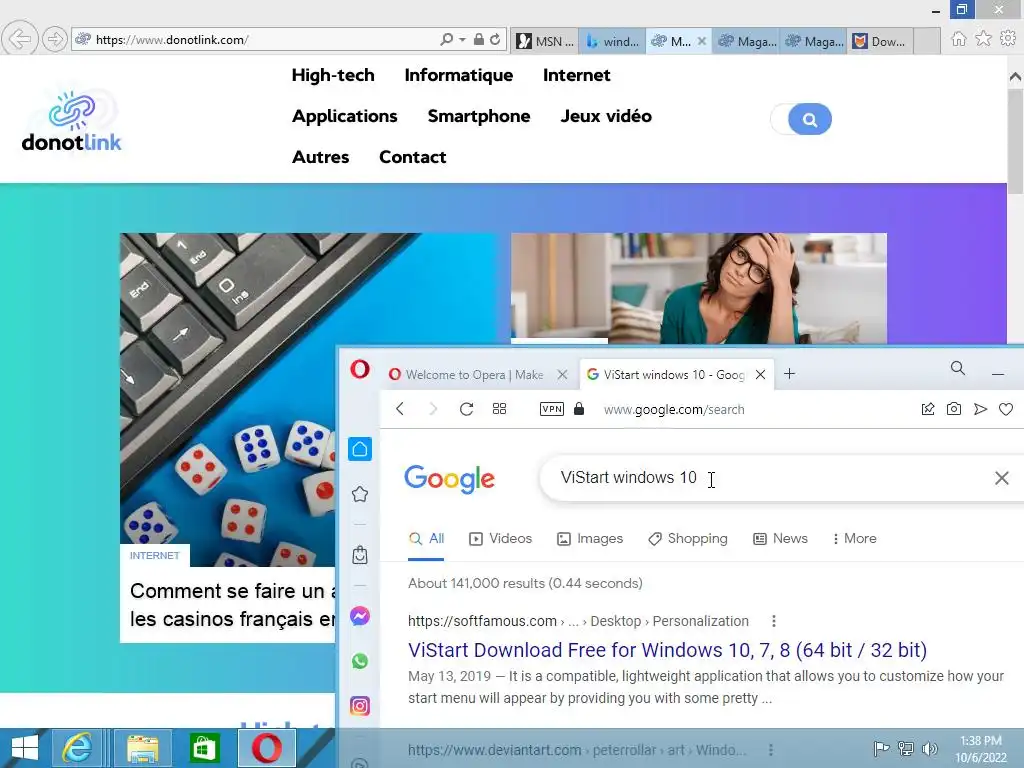The width and height of the screenshot is (1024, 768).
Task: Switch to the Welcome to Opera tab
Action: click(473, 375)
